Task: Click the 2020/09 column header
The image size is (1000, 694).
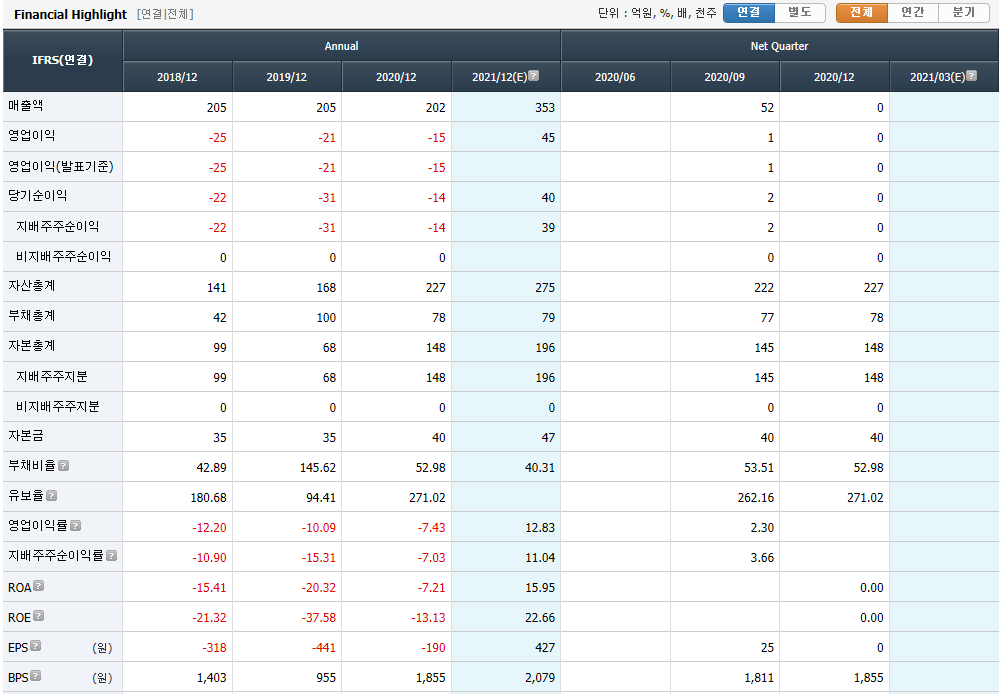Action: (x=724, y=77)
